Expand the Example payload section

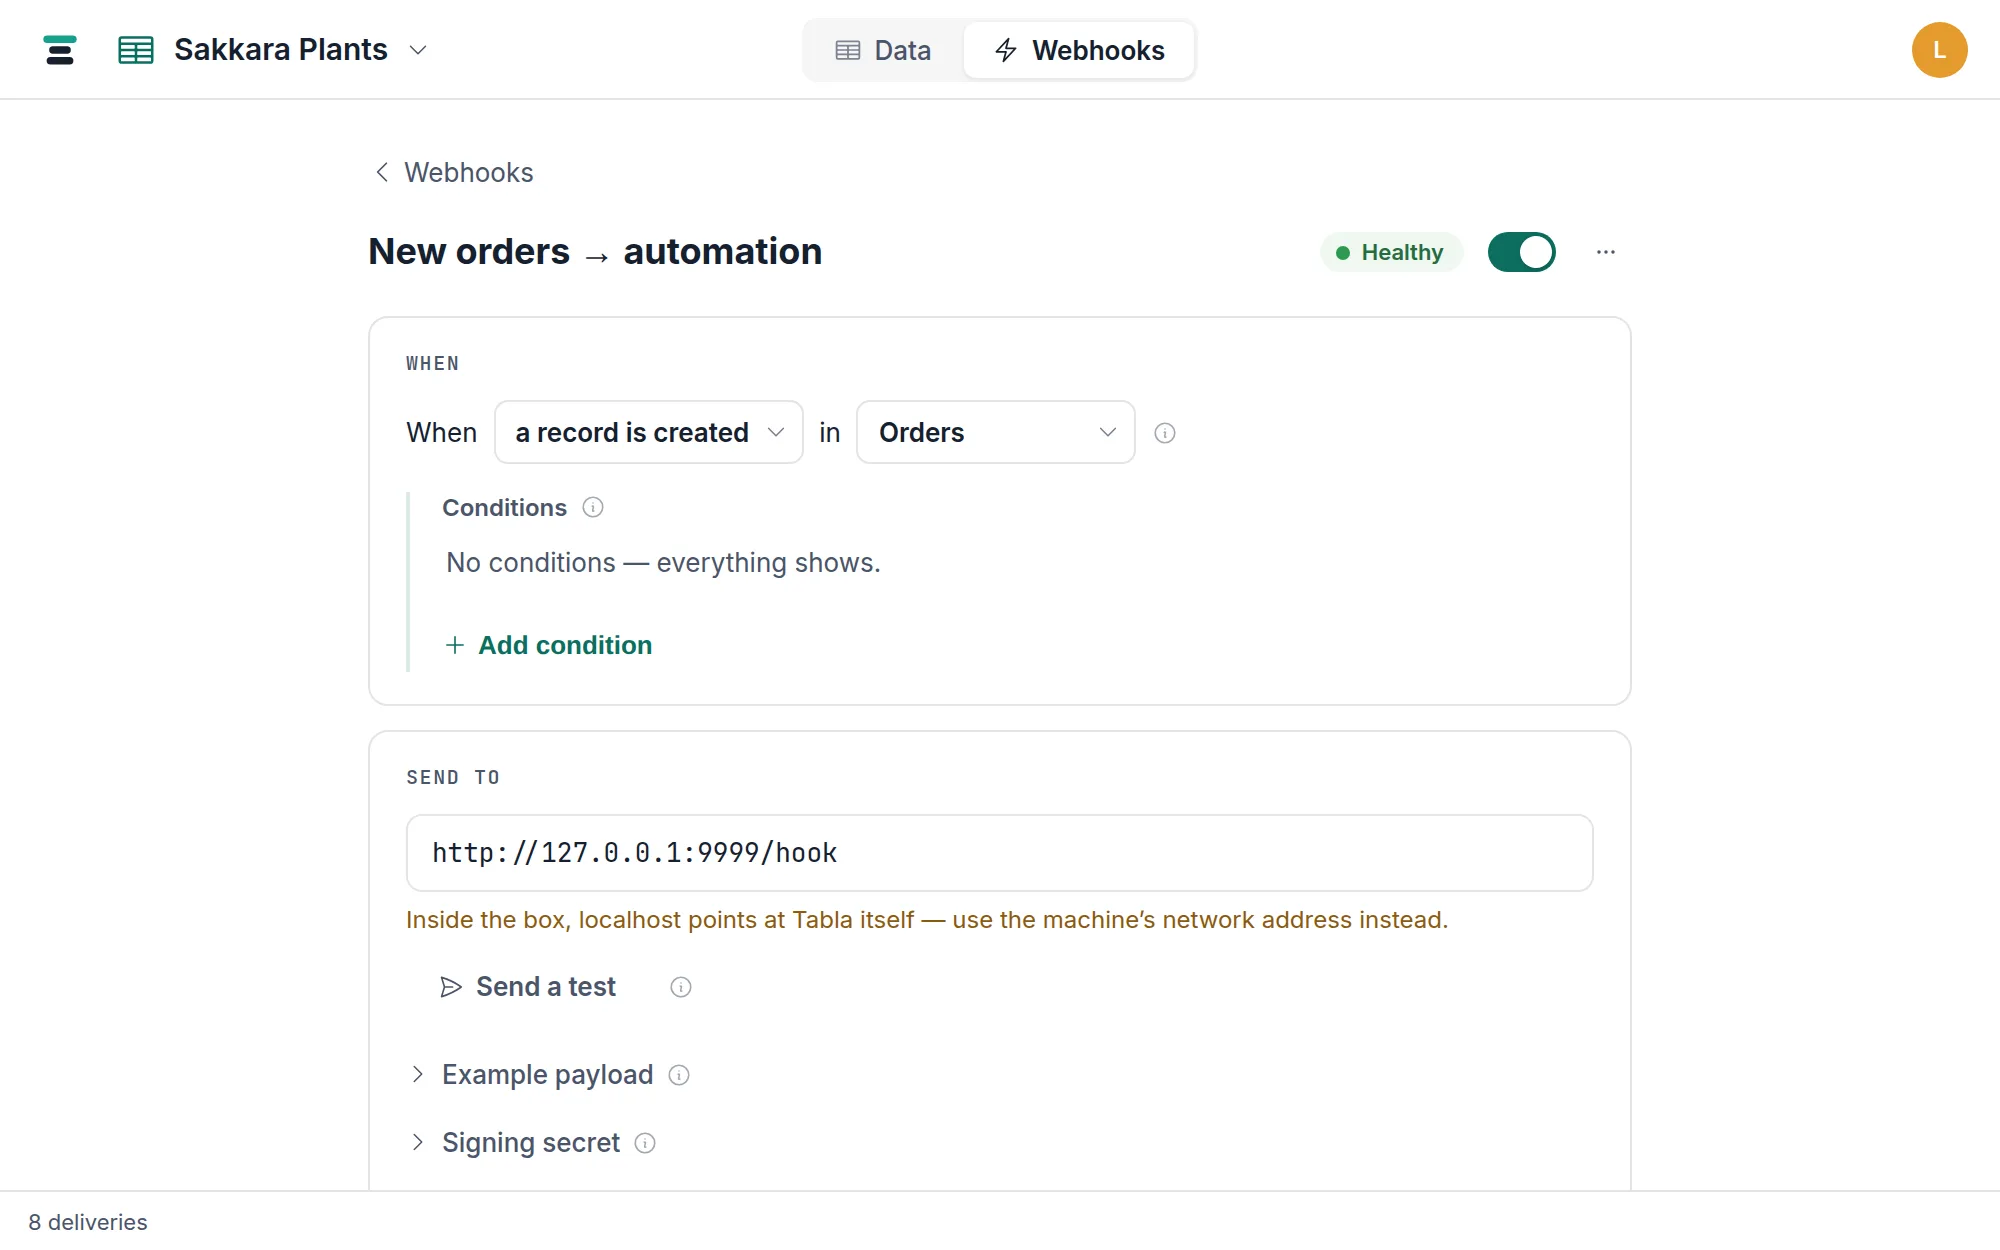click(533, 1075)
